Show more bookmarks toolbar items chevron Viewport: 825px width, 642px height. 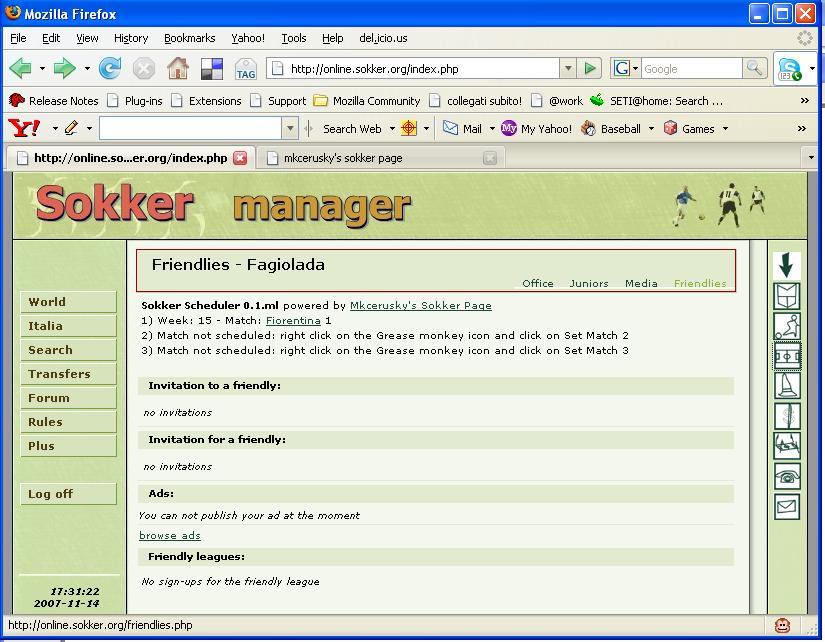pyautogui.click(x=804, y=101)
